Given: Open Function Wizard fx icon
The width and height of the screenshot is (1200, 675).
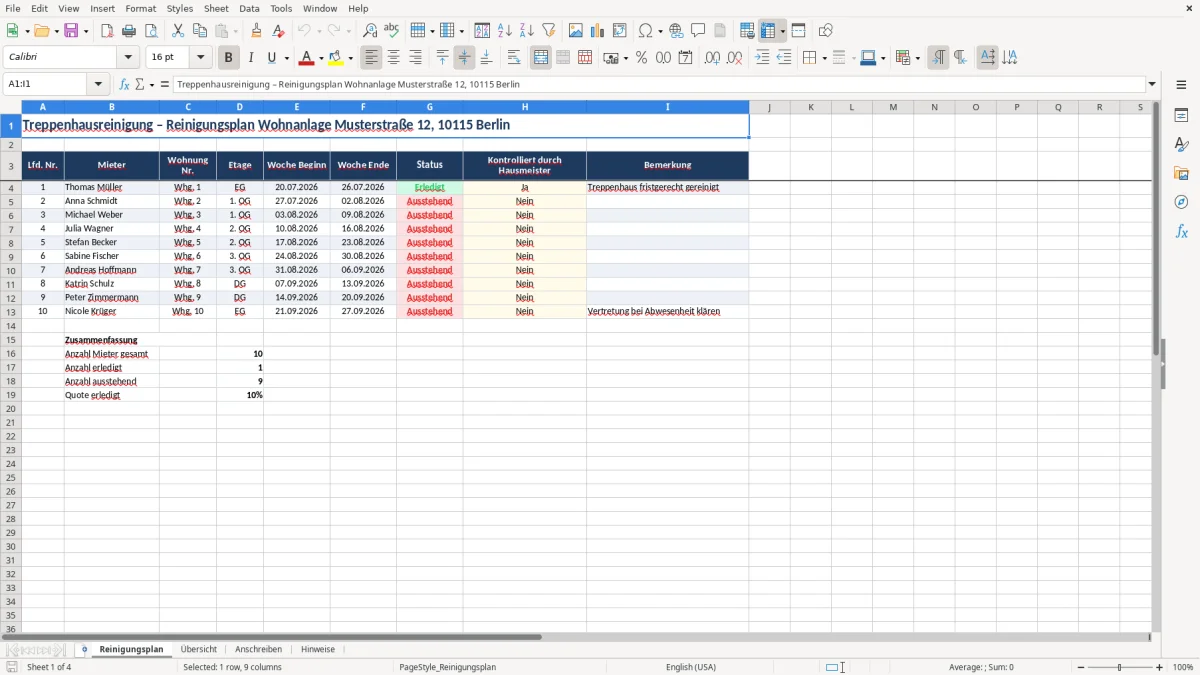Looking at the screenshot, I should (x=124, y=85).
